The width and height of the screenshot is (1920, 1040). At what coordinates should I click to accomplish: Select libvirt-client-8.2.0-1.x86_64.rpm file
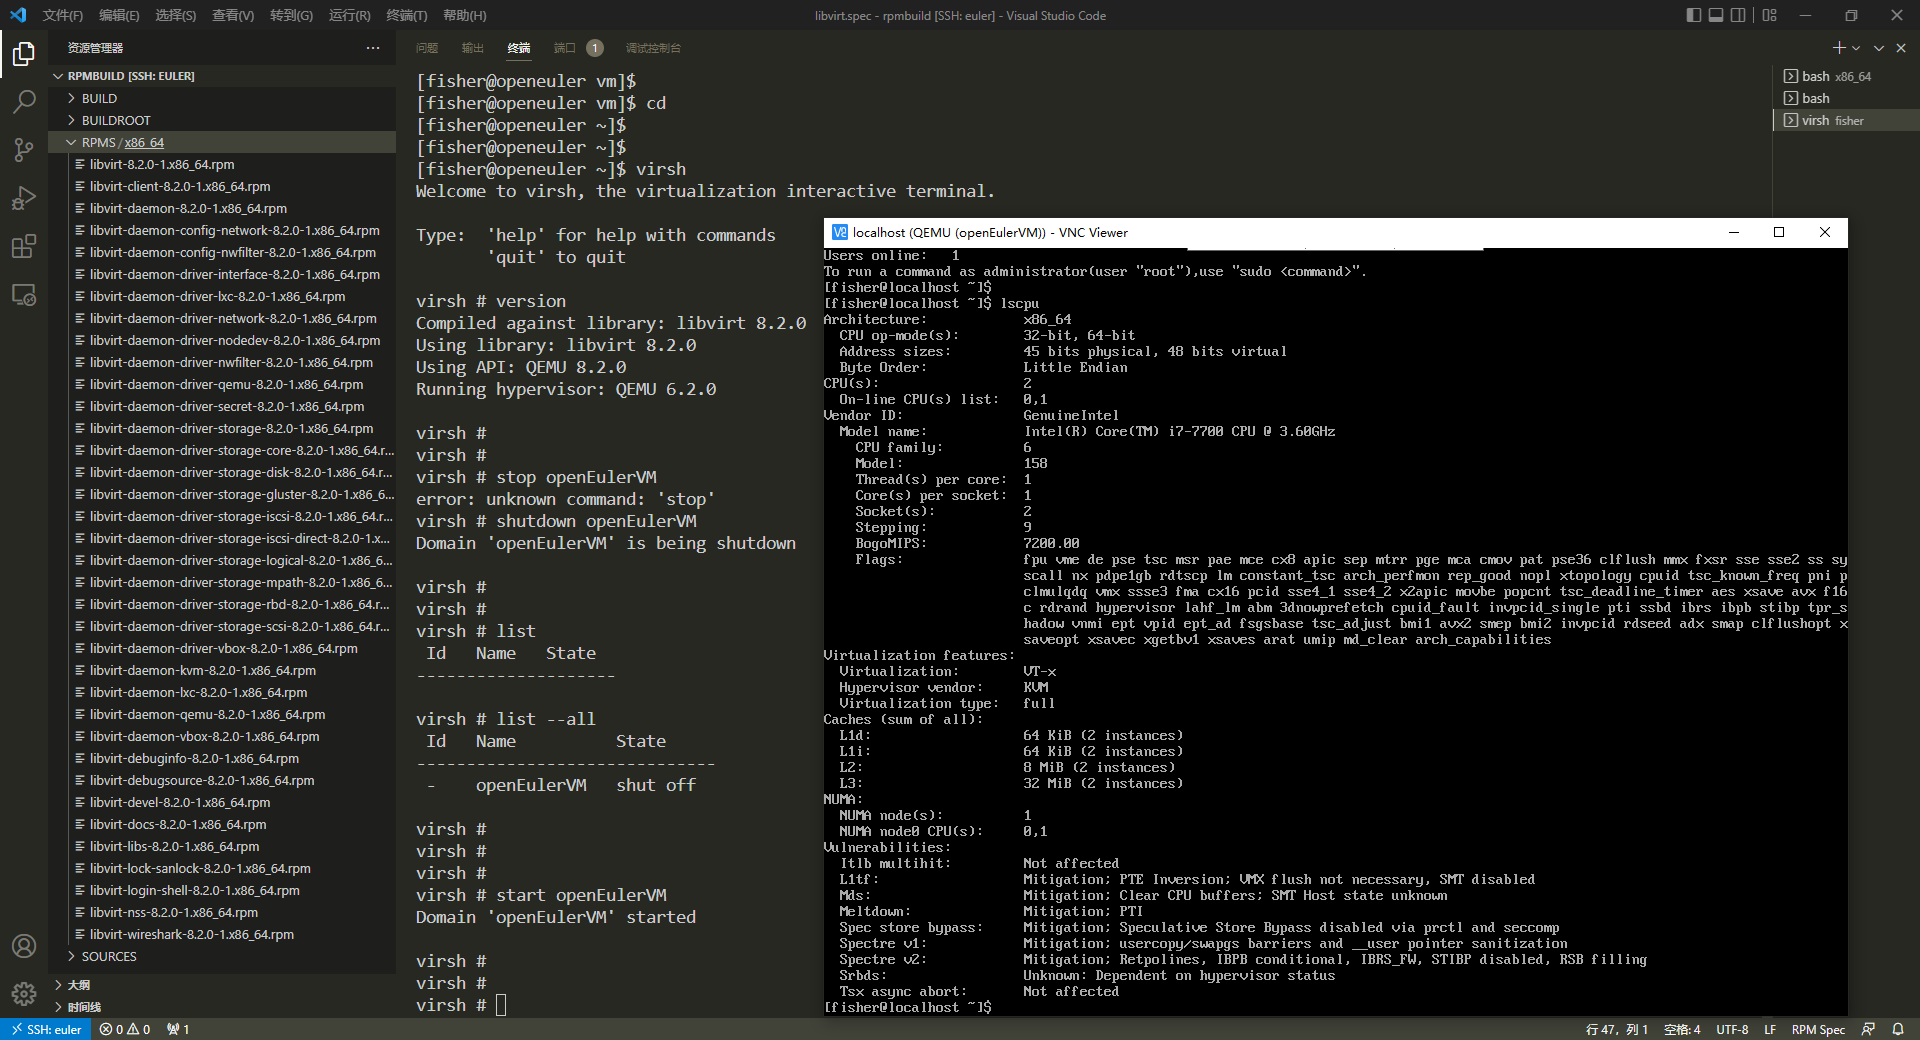tap(222, 186)
